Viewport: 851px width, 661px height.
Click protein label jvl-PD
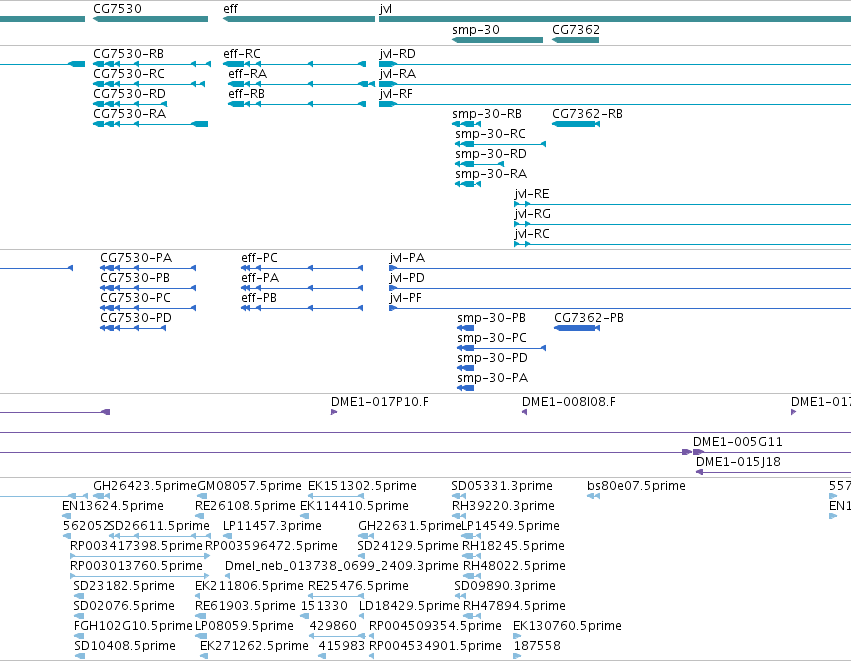tap(407, 278)
